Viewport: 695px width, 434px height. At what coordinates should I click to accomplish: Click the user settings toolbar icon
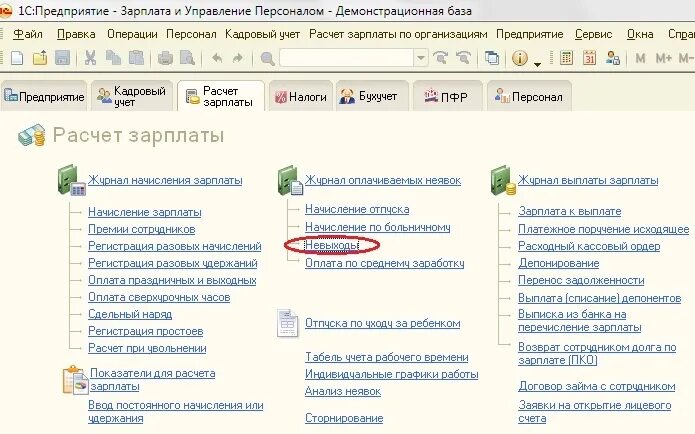click(x=613, y=58)
